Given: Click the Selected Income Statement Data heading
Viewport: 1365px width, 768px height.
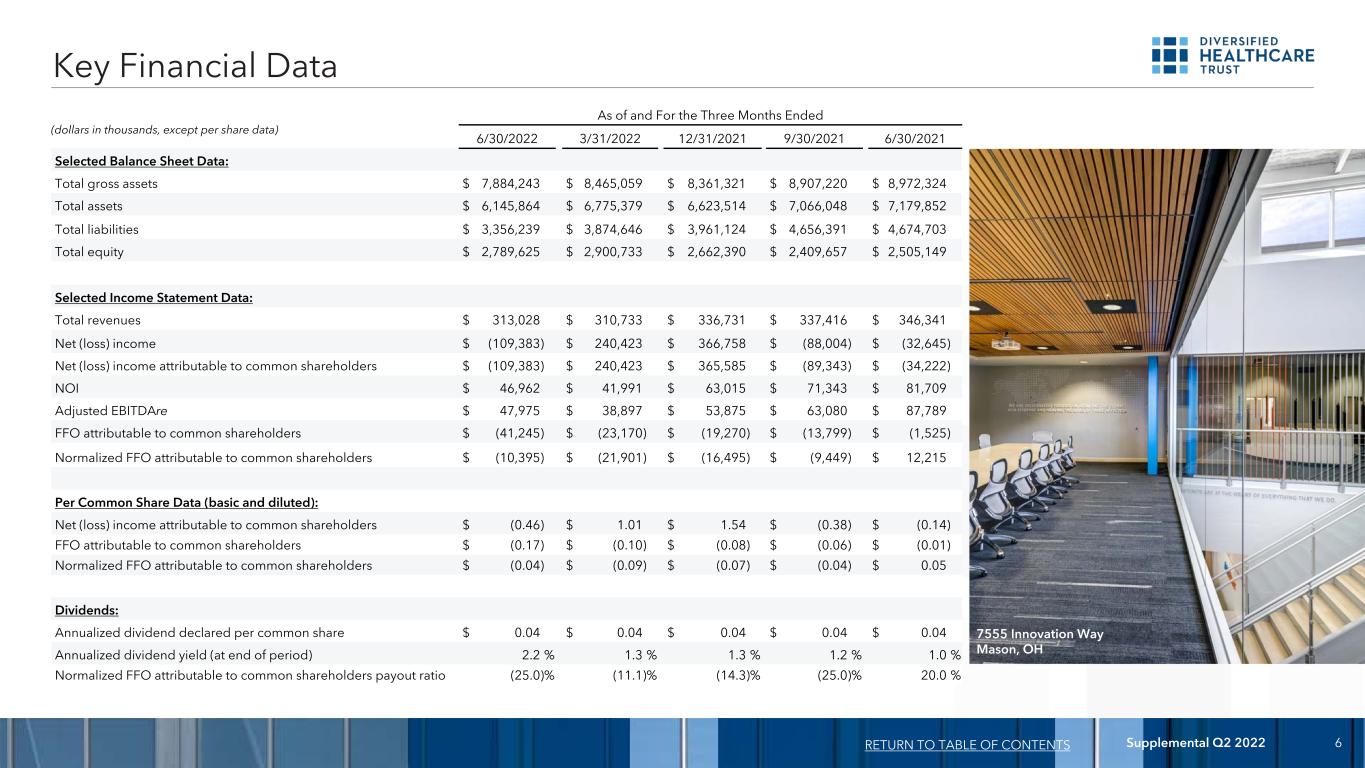Looking at the screenshot, I should pyautogui.click(x=154, y=298).
